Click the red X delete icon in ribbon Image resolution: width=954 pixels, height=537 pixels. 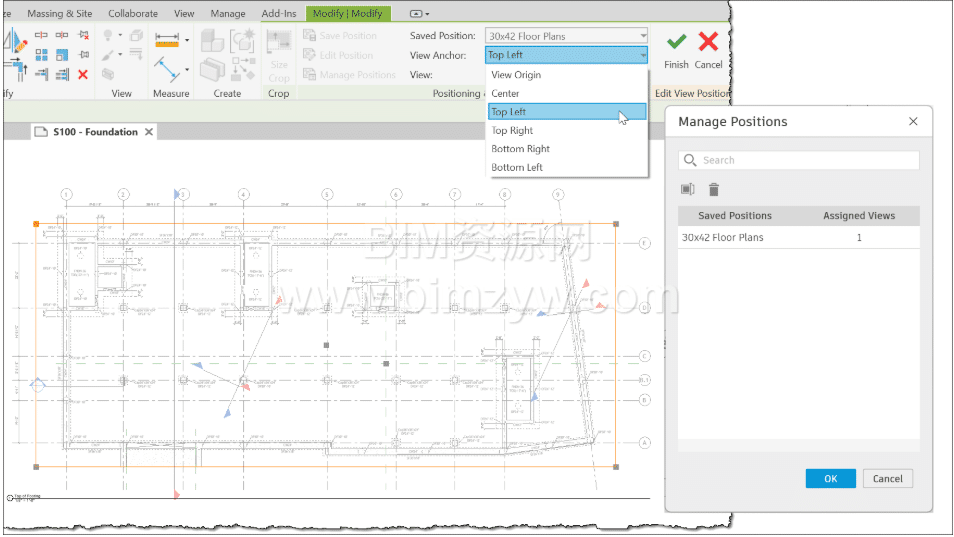83,74
